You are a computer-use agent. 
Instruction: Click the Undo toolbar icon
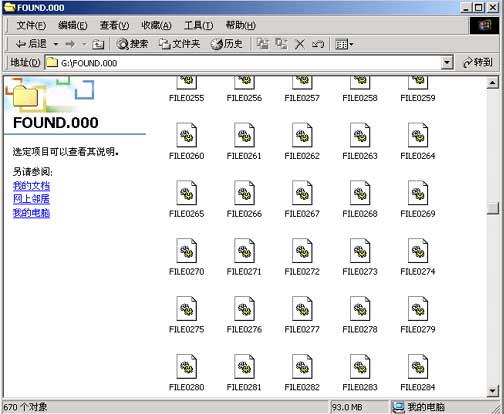[x=318, y=44]
